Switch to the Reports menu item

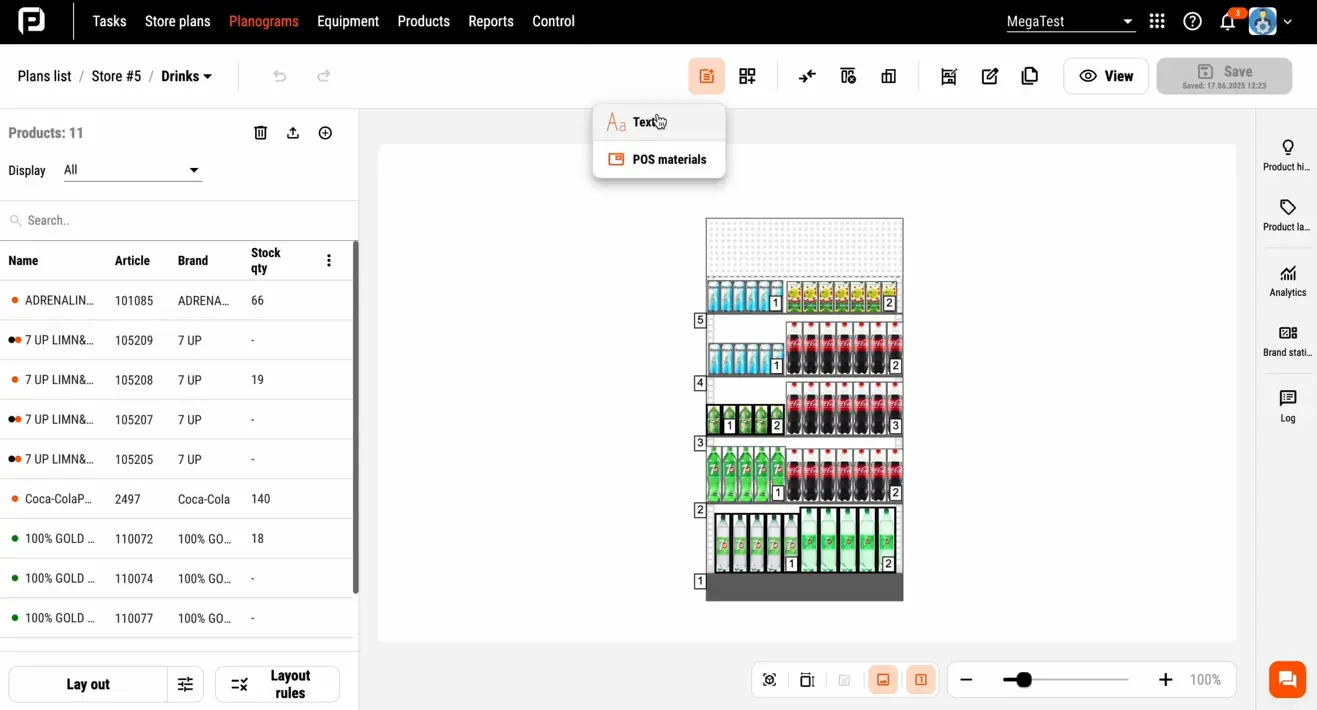(x=491, y=20)
